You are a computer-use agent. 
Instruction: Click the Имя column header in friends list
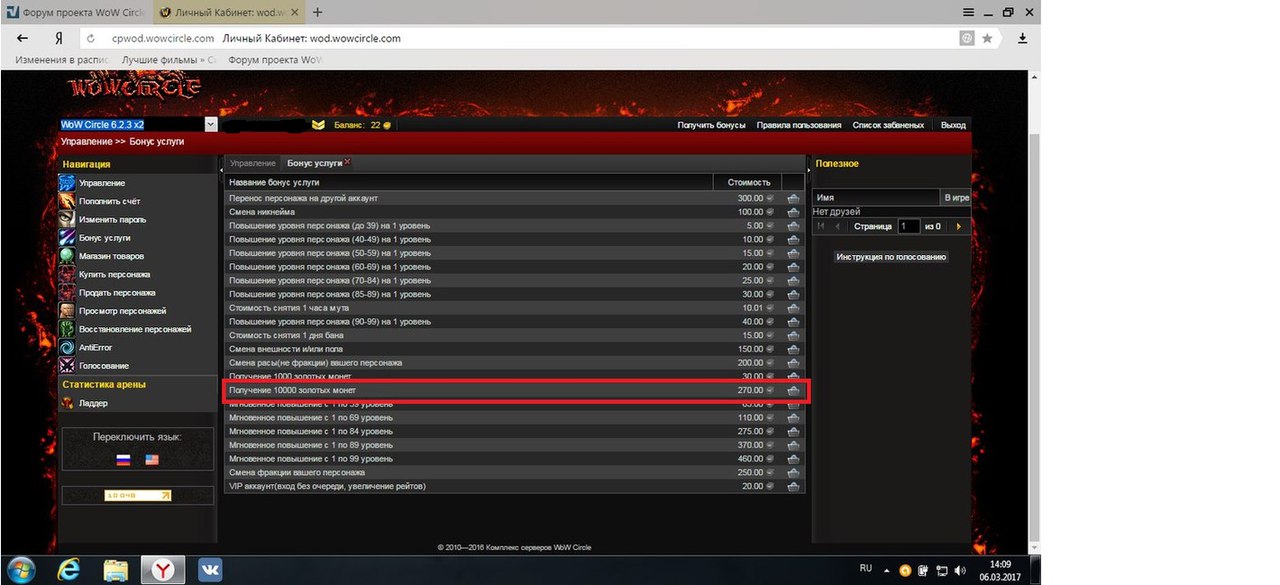coord(876,198)
